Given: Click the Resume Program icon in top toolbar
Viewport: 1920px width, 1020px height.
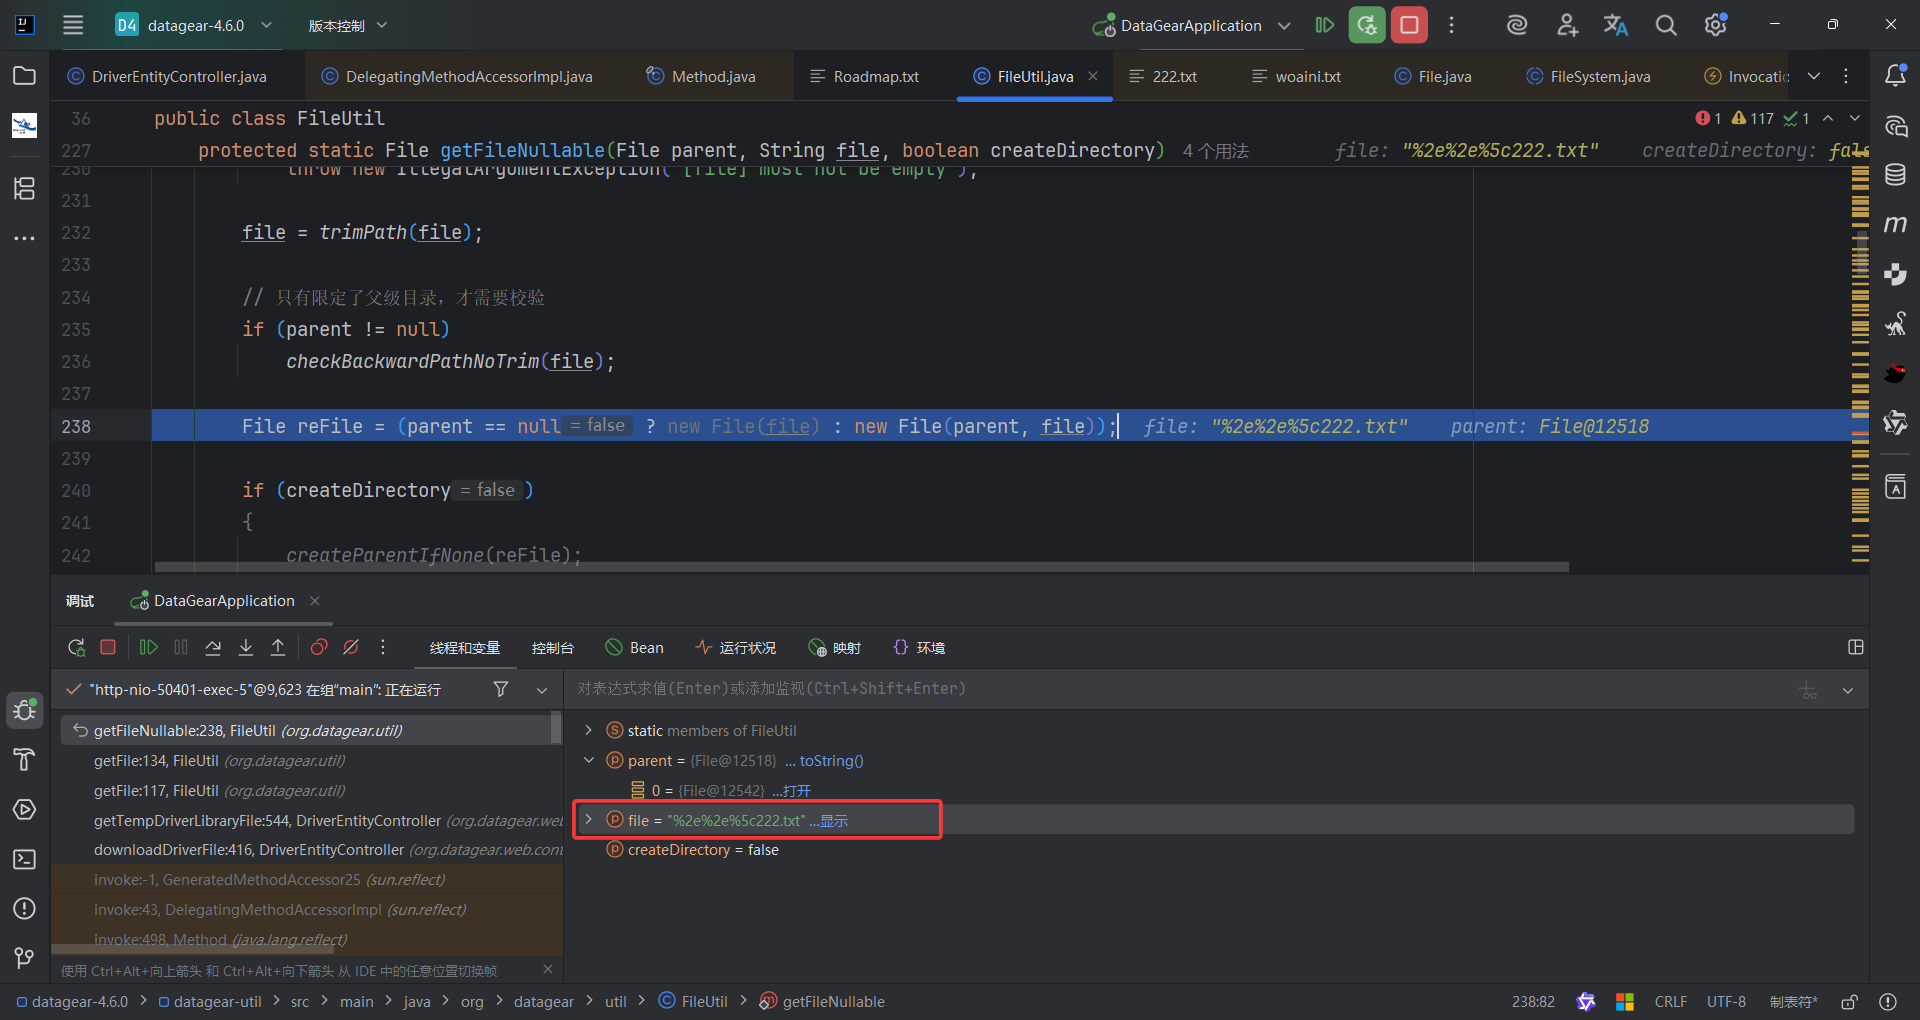Looking at the screenshot, I should 1325,25.
